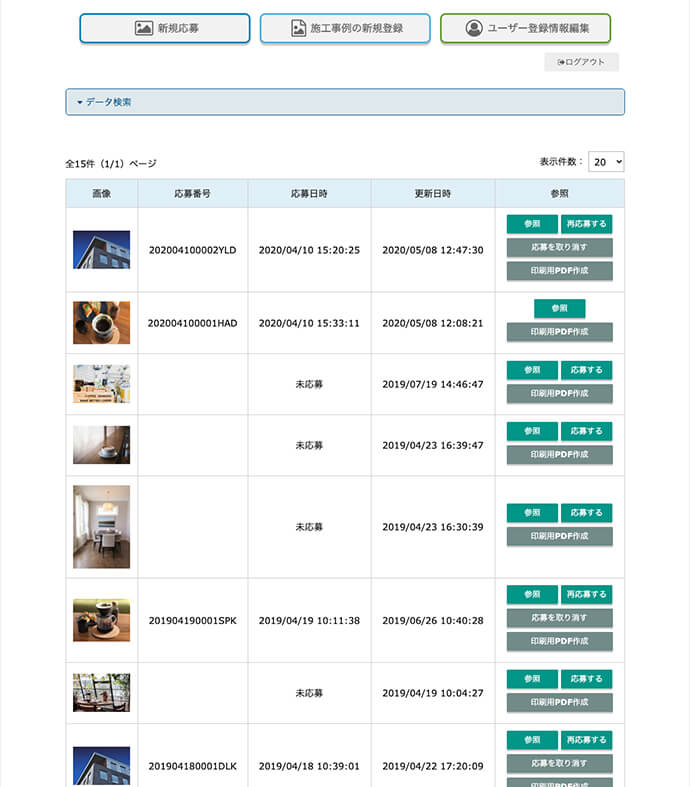
Task: Open the 表示件数 dropdown
Action: [x=606, y=162]
